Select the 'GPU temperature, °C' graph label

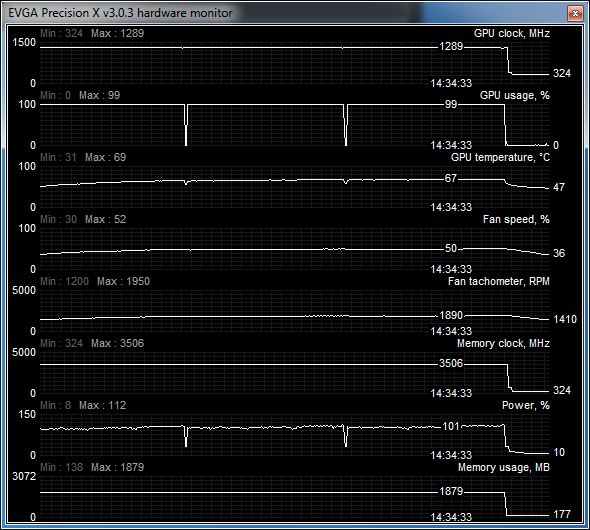(x=500, y=158)
